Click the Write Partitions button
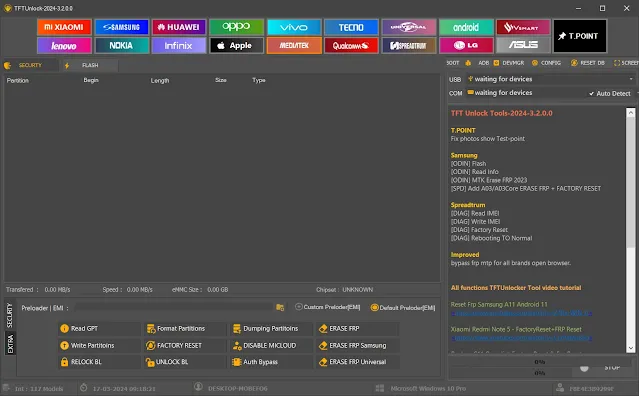639x396 pixels. (x=99, y=345)
